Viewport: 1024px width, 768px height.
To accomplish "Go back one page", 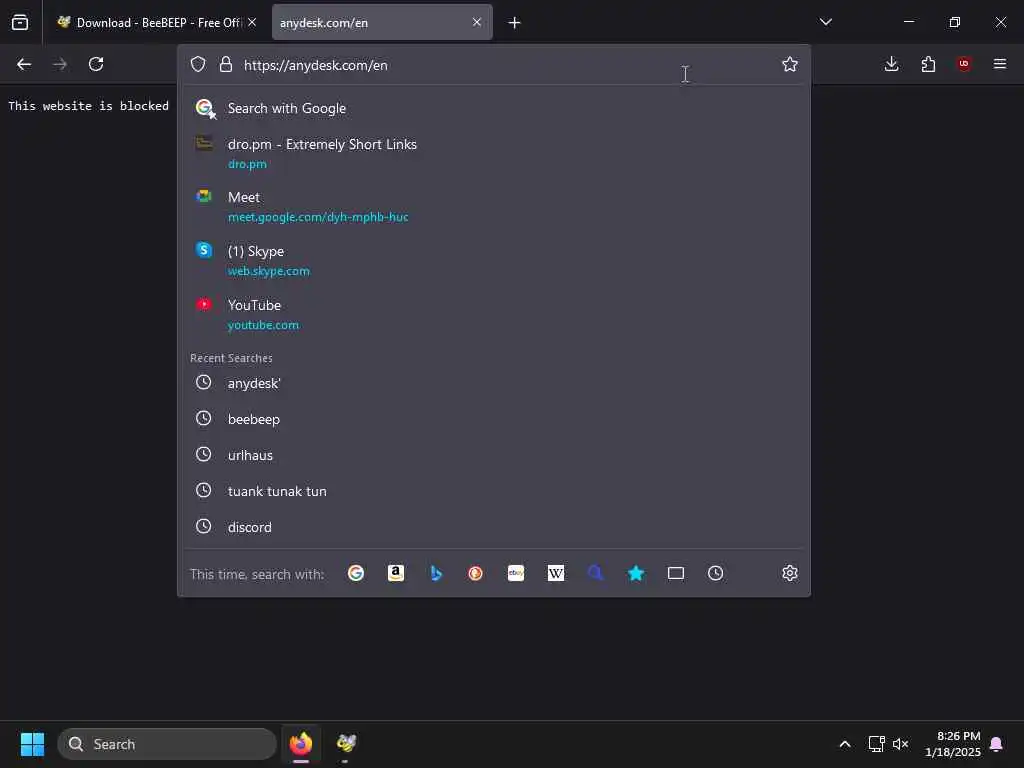I will [x=24, y=64].
